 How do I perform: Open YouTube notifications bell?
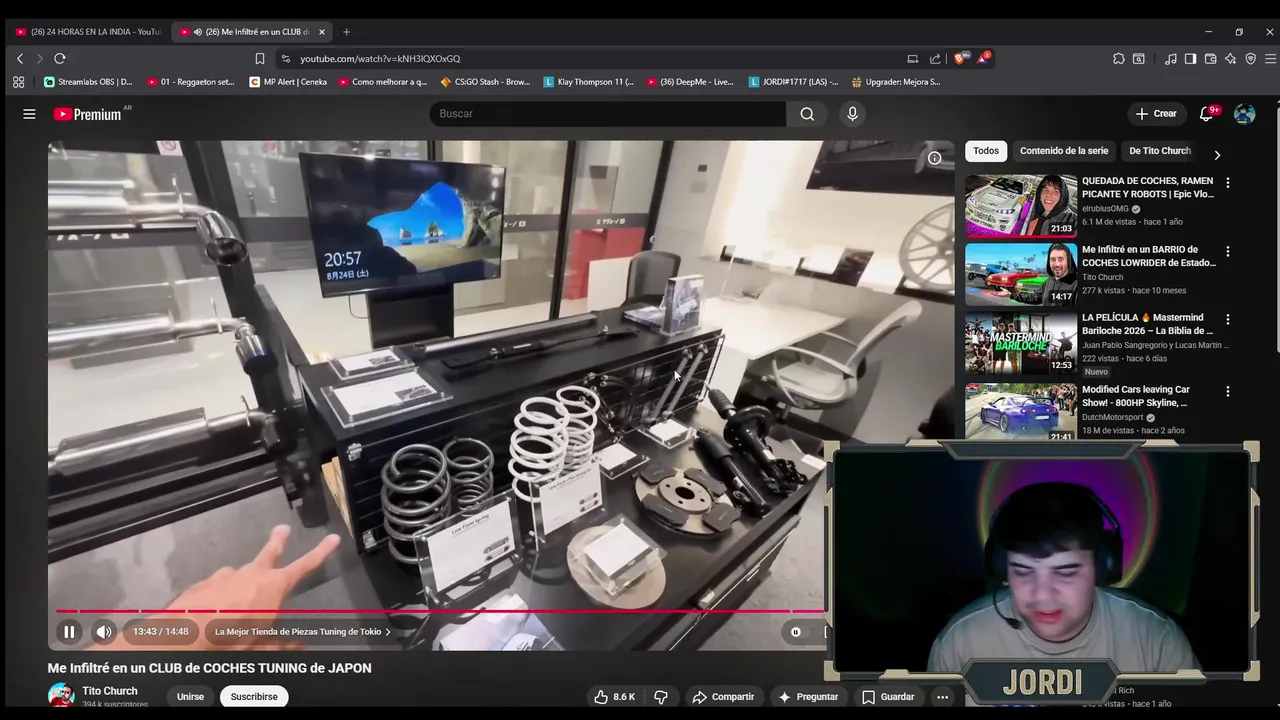(1206, 114)
